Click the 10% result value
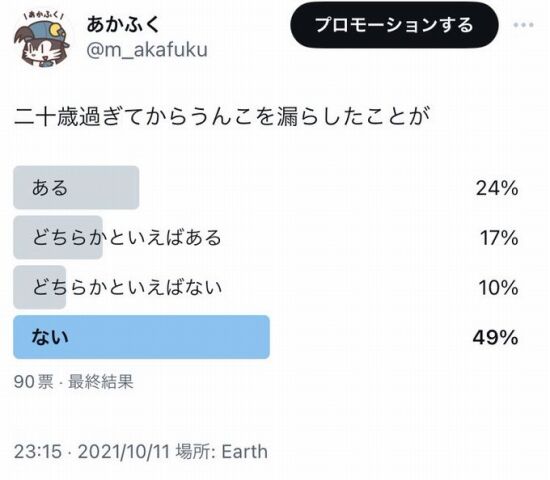Image resolution: width=550 pixels, height=480 pixels. click(498, 288)
